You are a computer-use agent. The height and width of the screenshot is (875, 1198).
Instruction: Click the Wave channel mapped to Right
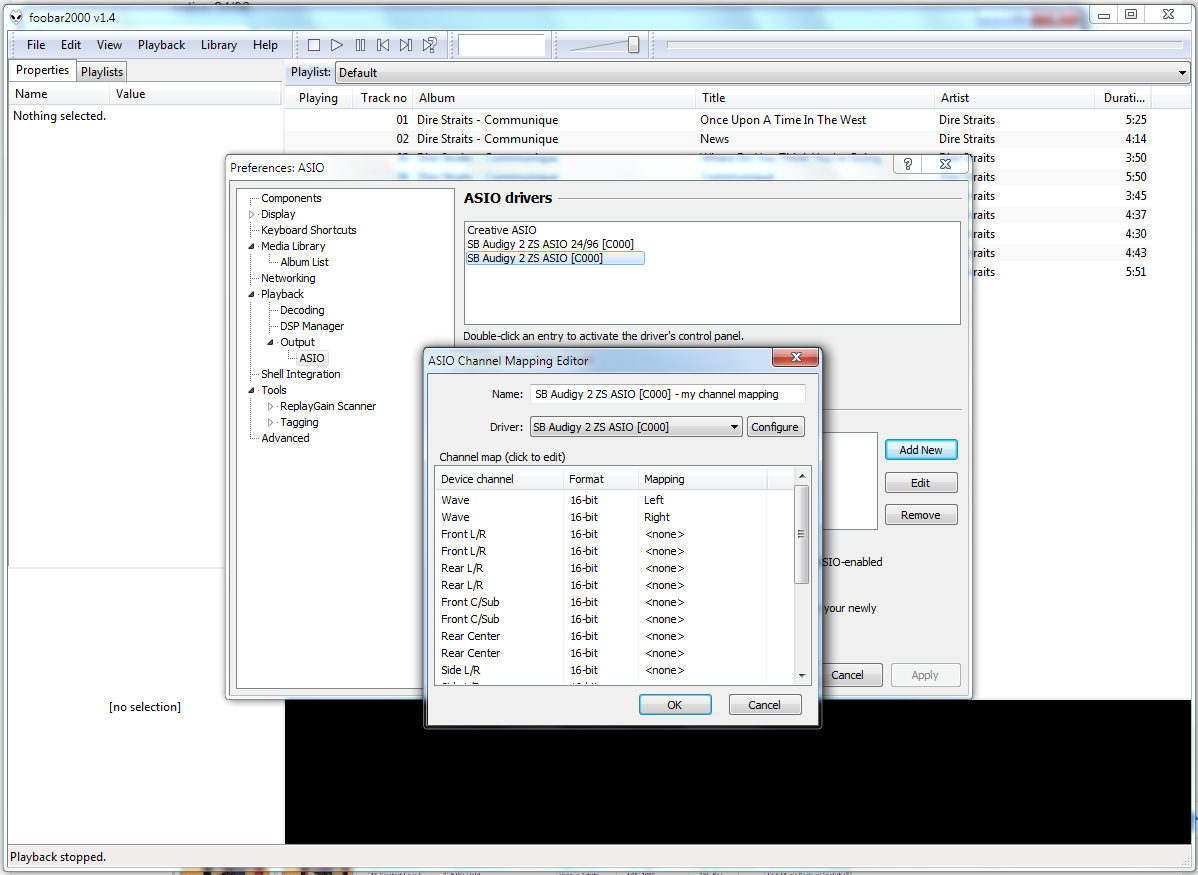[x=615, y=517]
